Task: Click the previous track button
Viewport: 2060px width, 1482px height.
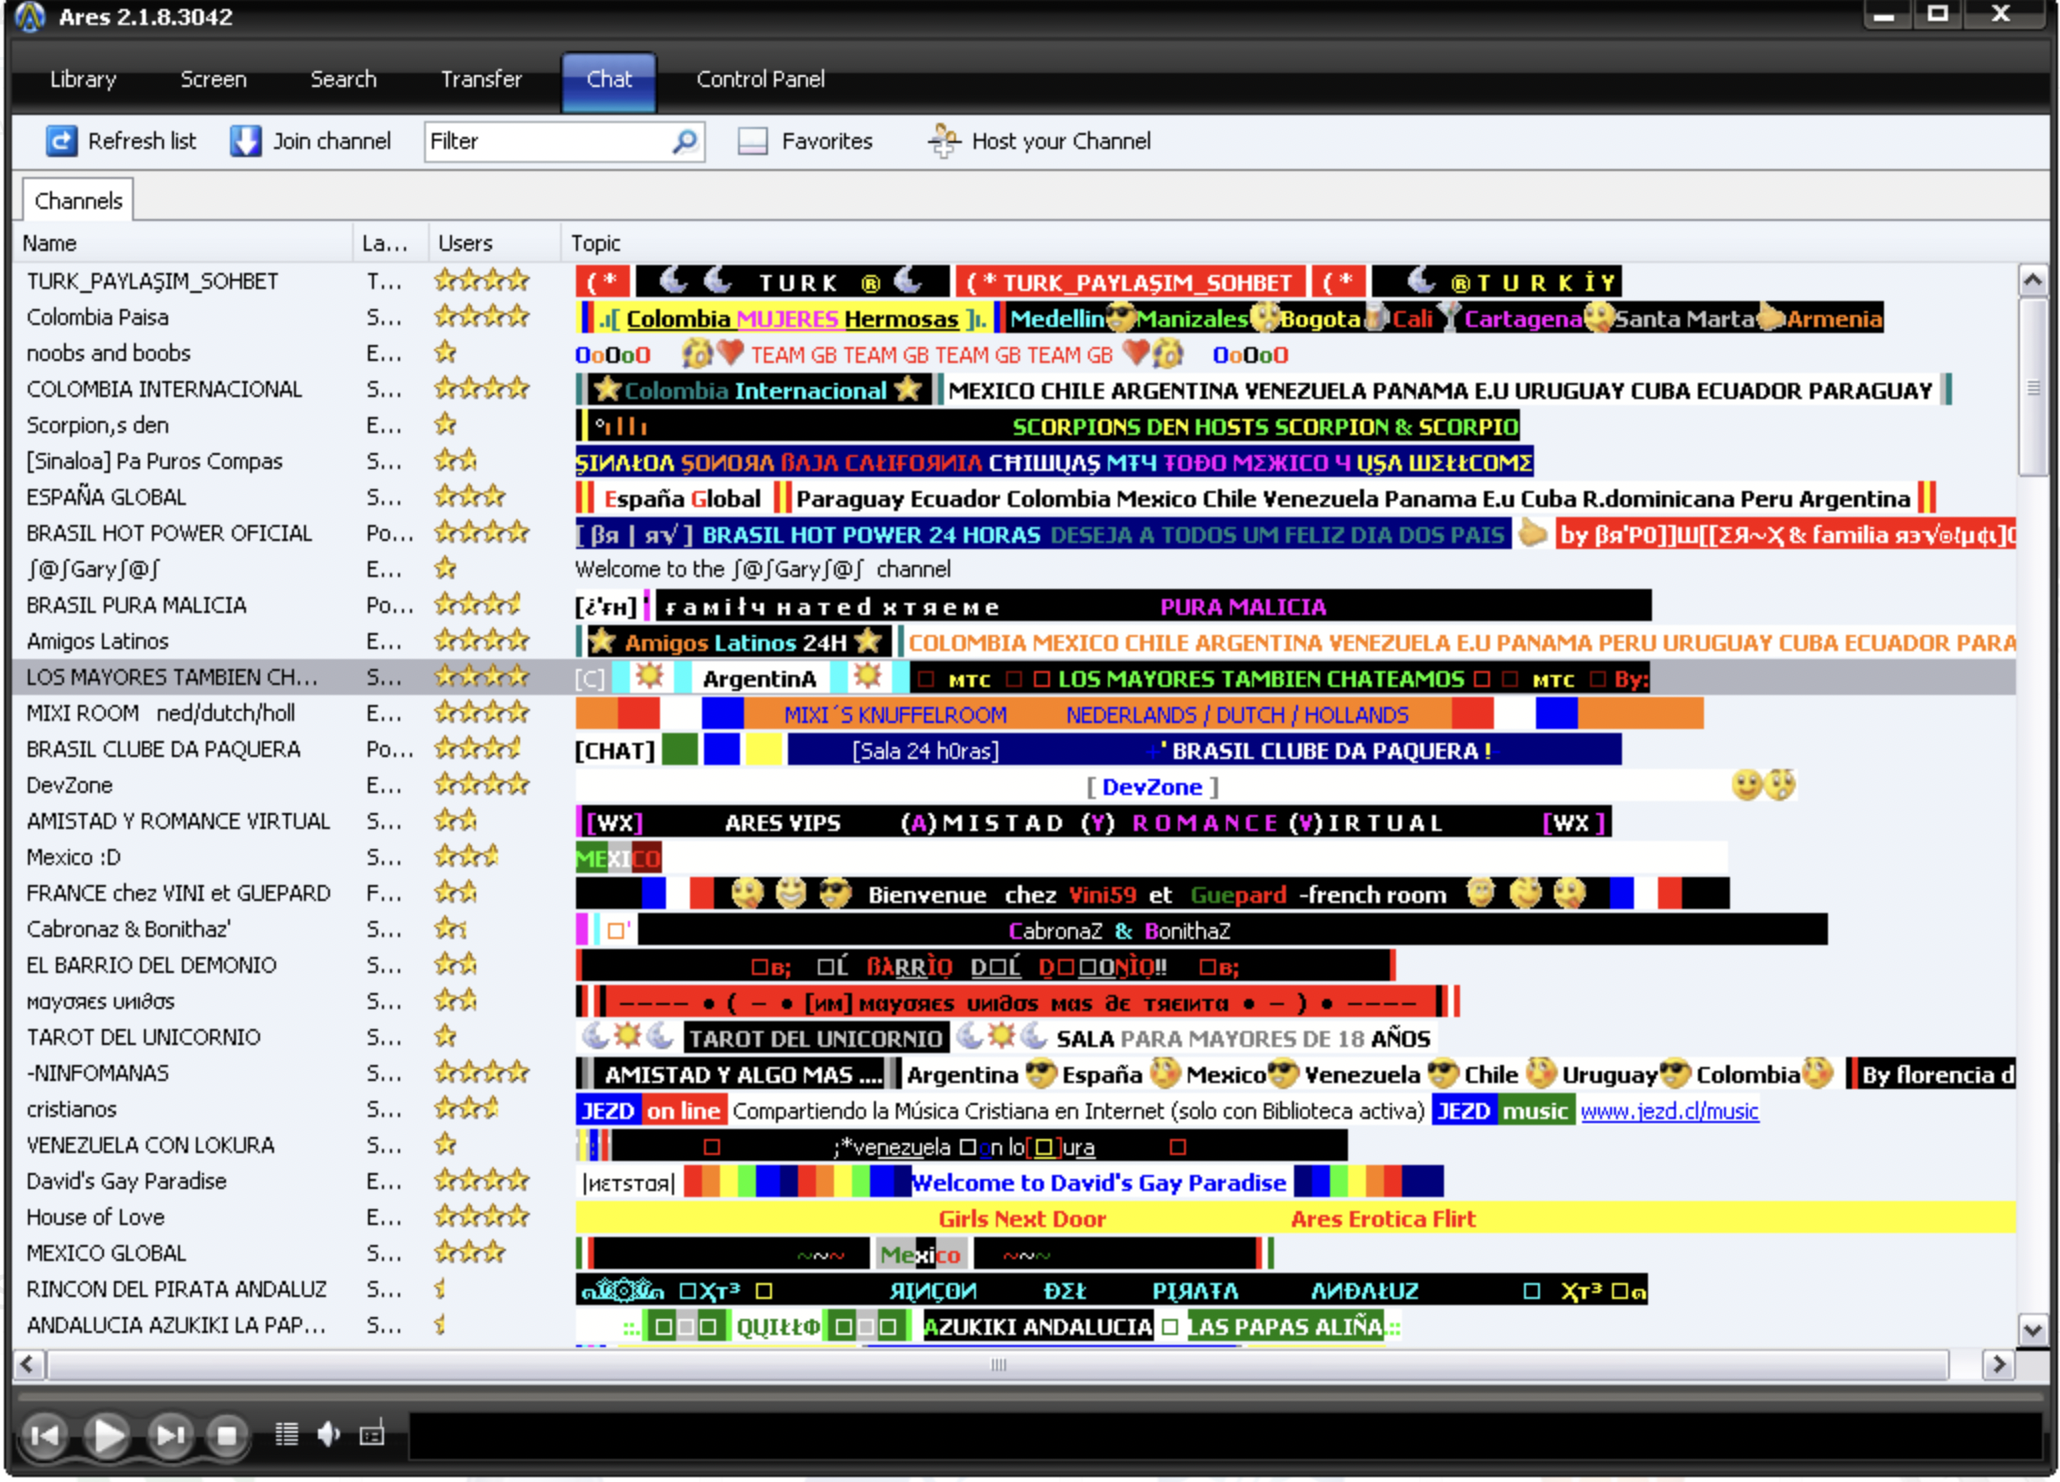Action: (45, 1435)
